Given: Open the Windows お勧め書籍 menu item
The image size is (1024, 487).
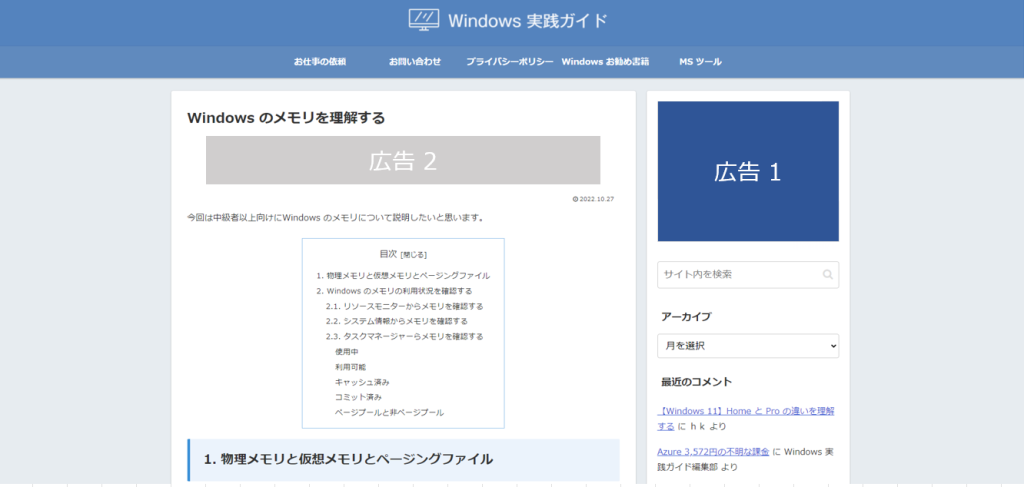Looking at the screenshot, I should 605,62.
